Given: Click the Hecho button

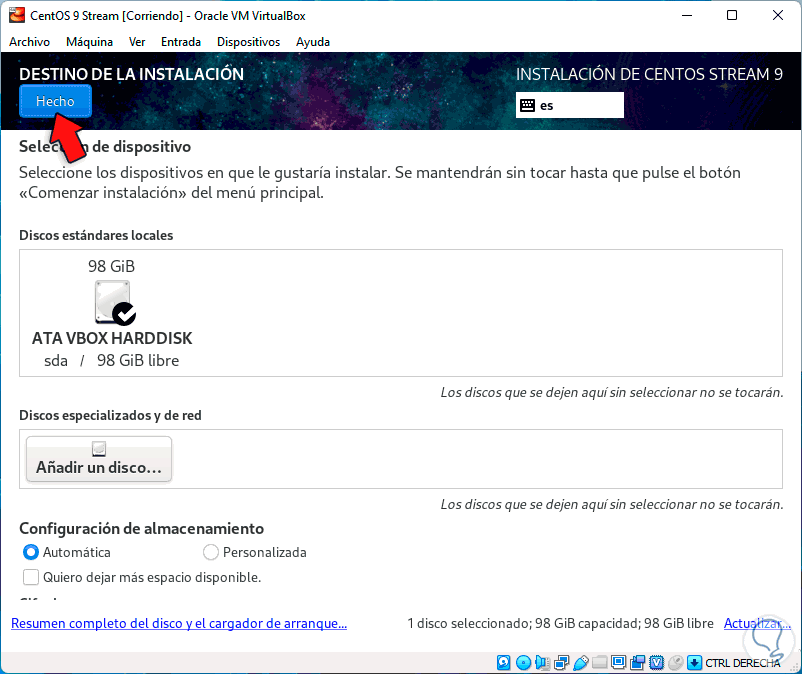Looking at the screenshot, I should point(55,101).
